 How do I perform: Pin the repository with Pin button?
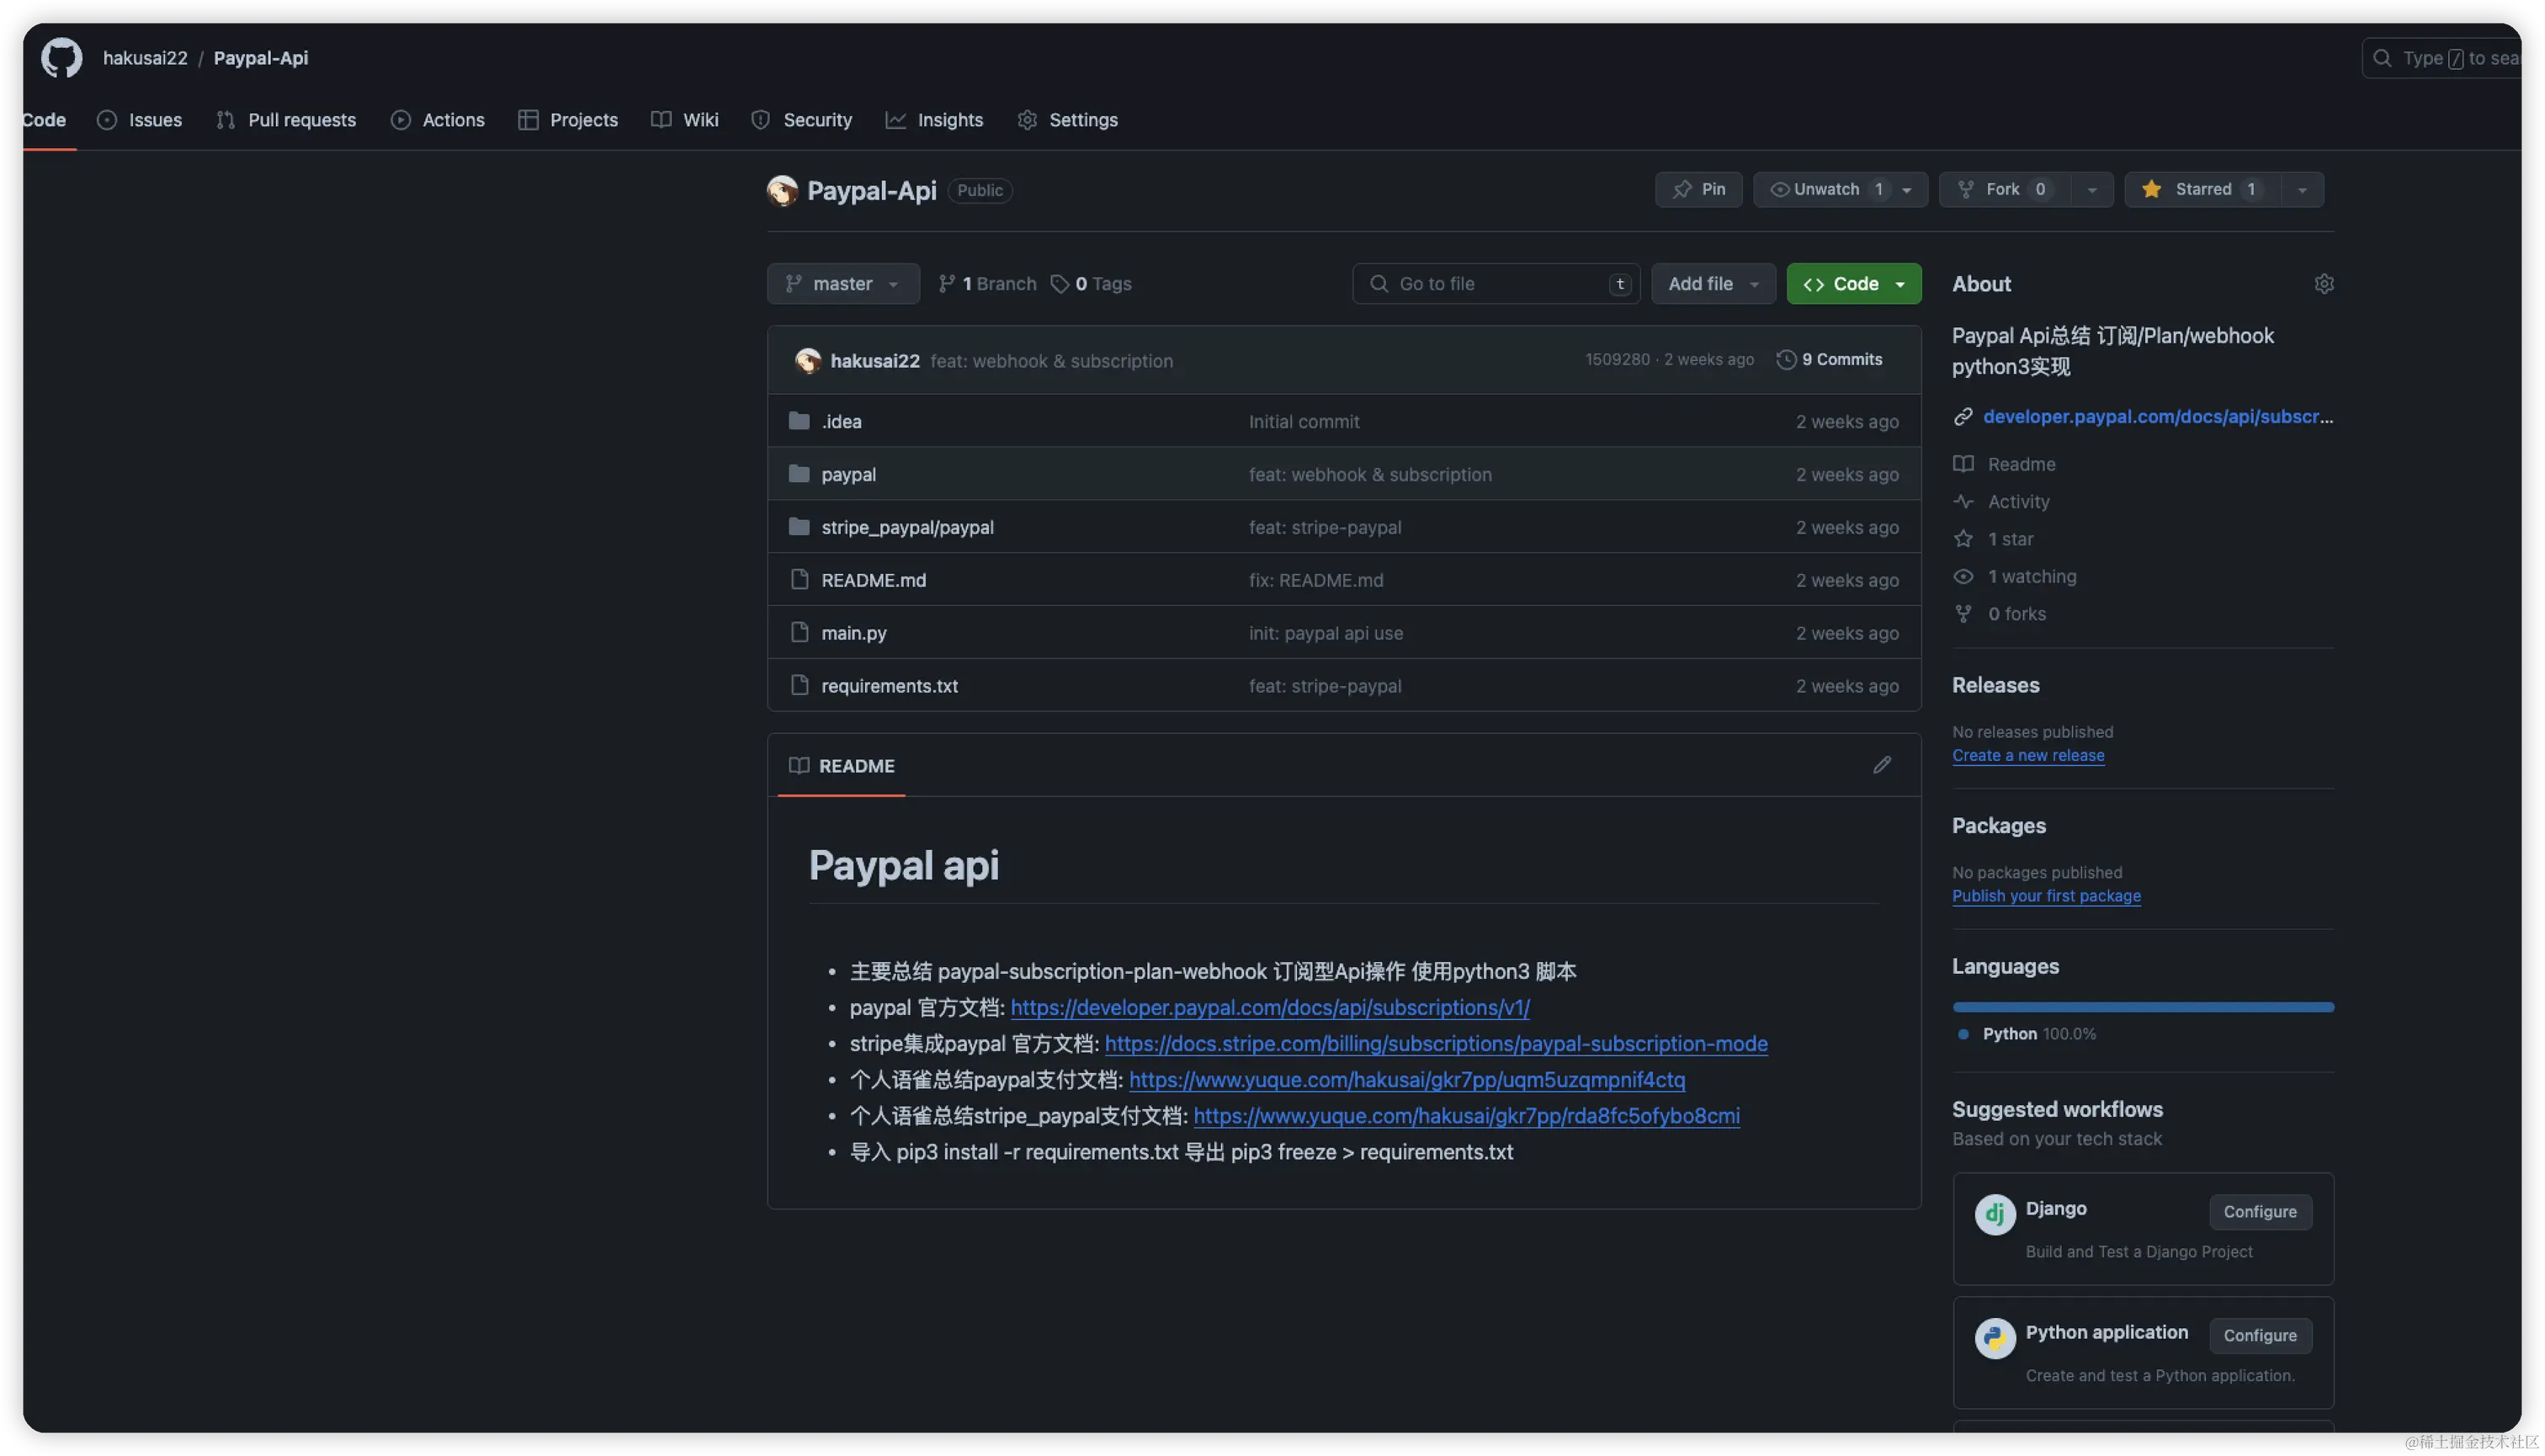point(1698,190)
